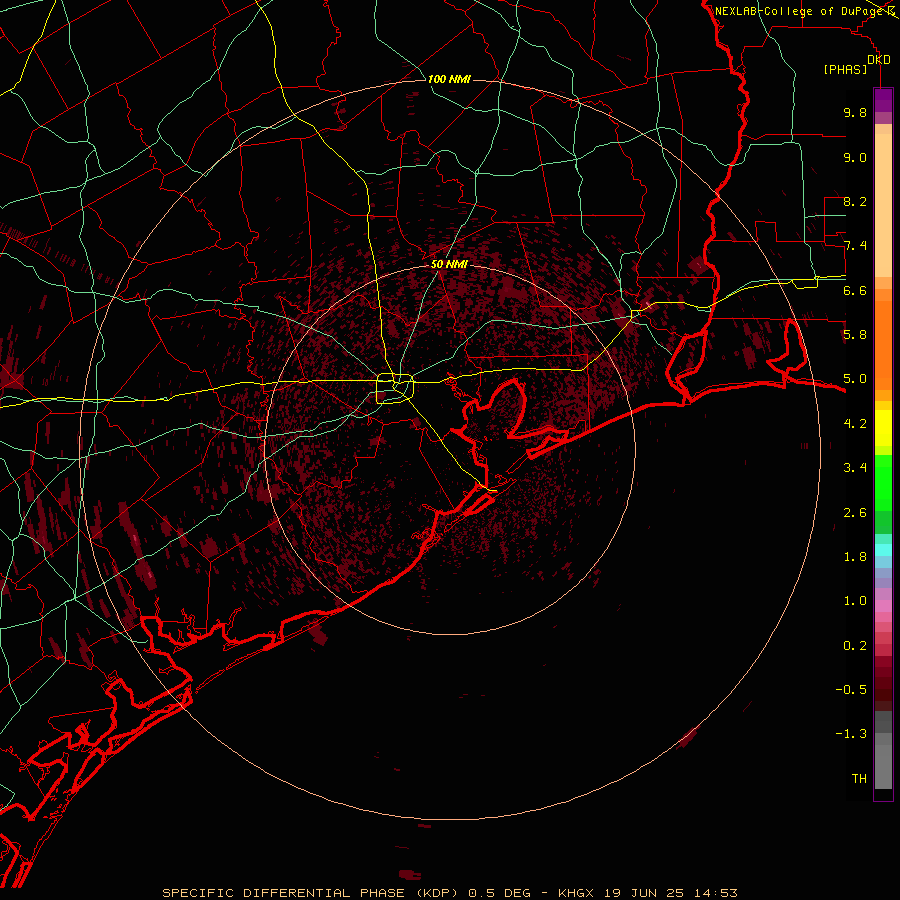This screenshot has width=900, height=900.
Task: Click the 8.2 value on color scale
Action: (x=855, y=201)
